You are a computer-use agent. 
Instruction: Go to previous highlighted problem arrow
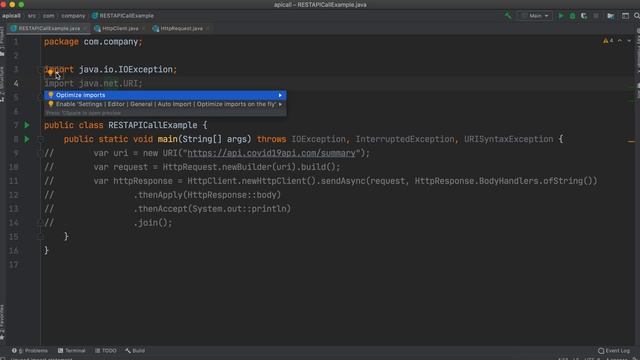[x=620, y=41]
